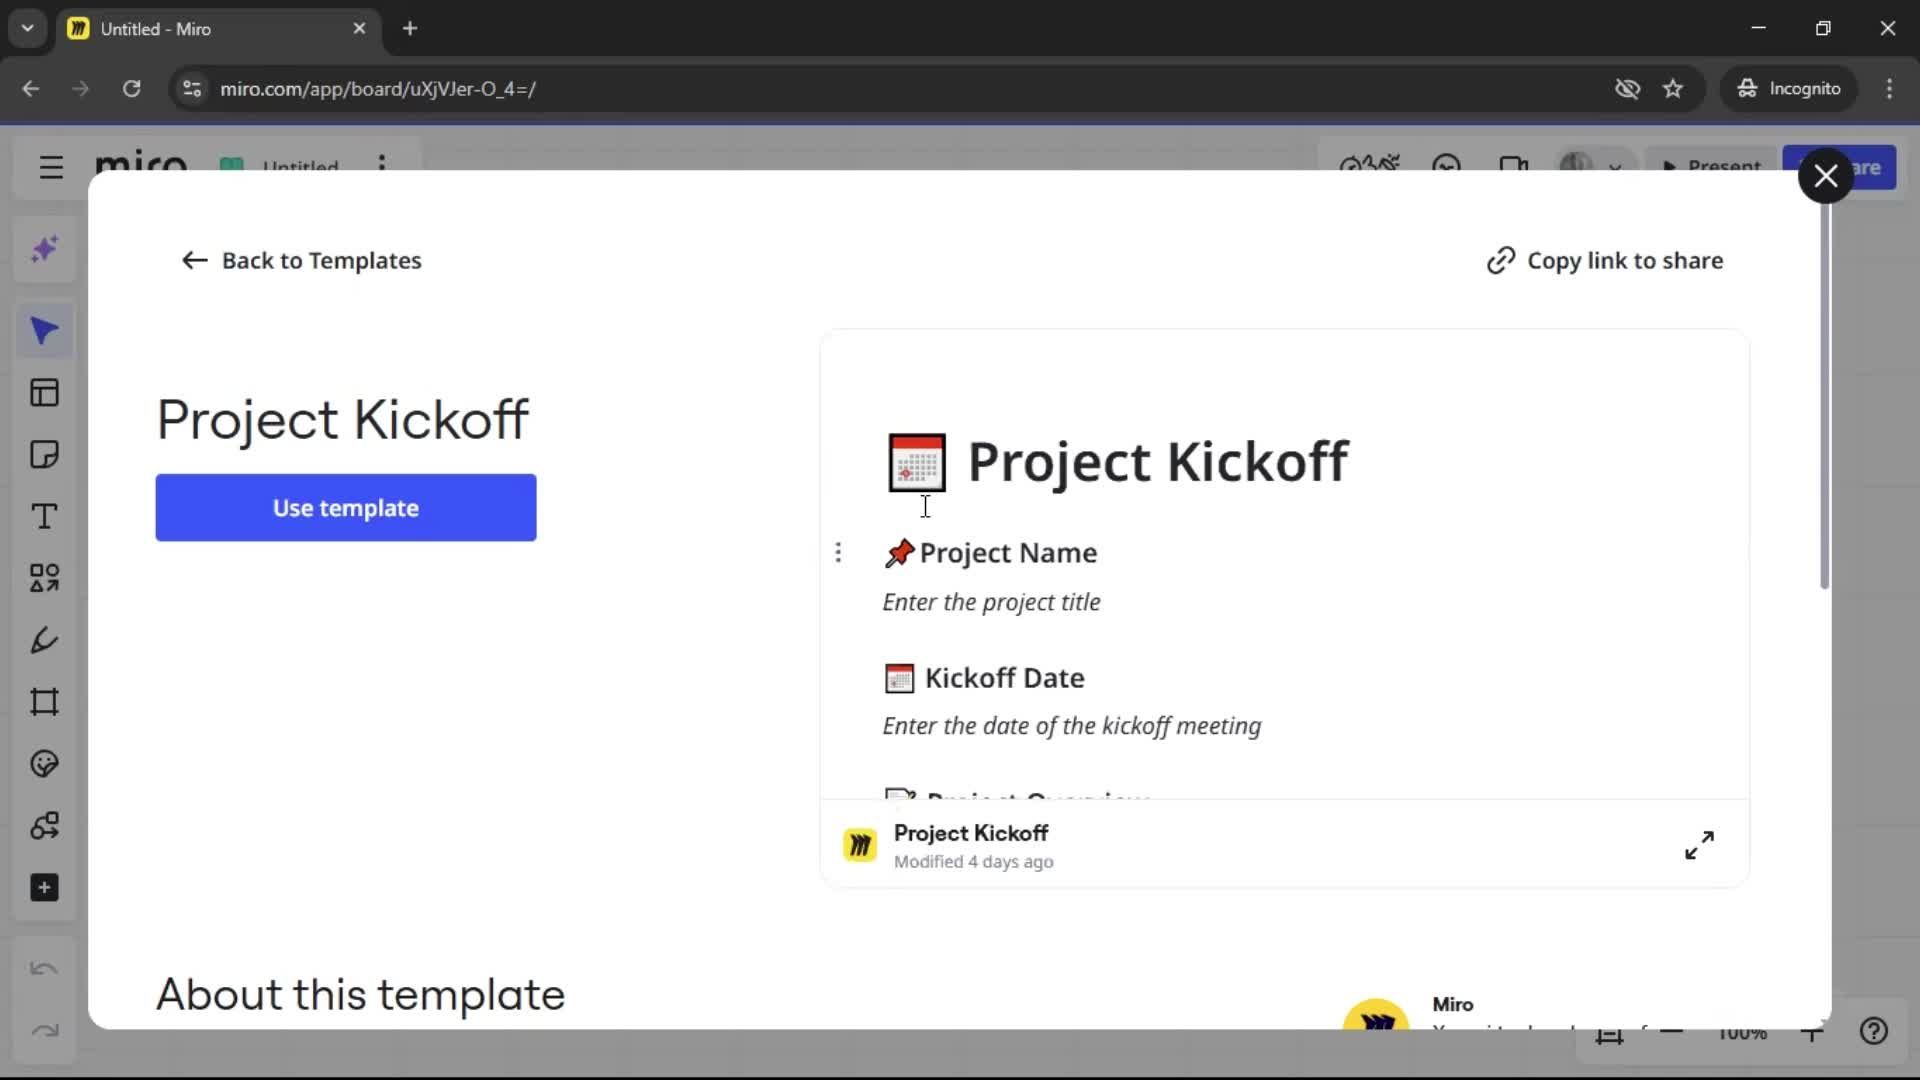Click 'Enter the date of the kickoff meeting' placeholder
1920x1080 pixels.
(x=1071, y=726)
